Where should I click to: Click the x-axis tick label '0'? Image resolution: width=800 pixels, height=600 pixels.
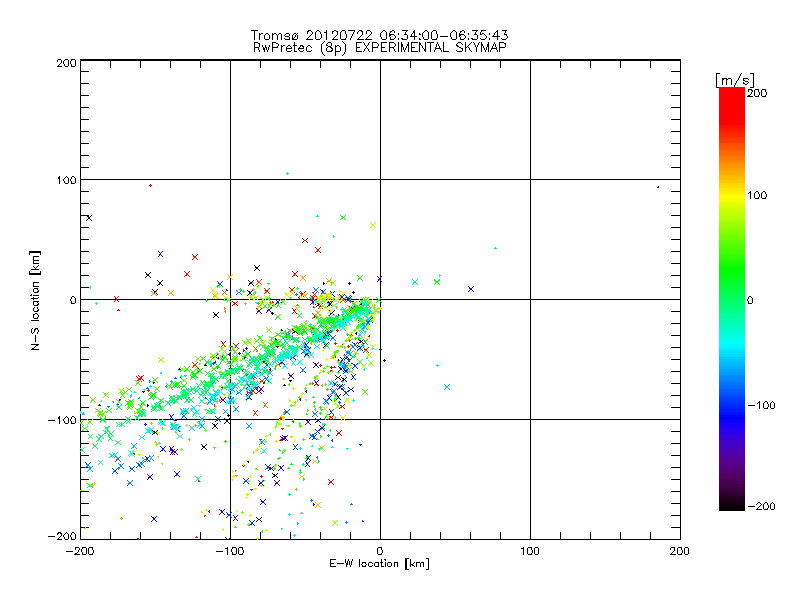pos(380,551)
